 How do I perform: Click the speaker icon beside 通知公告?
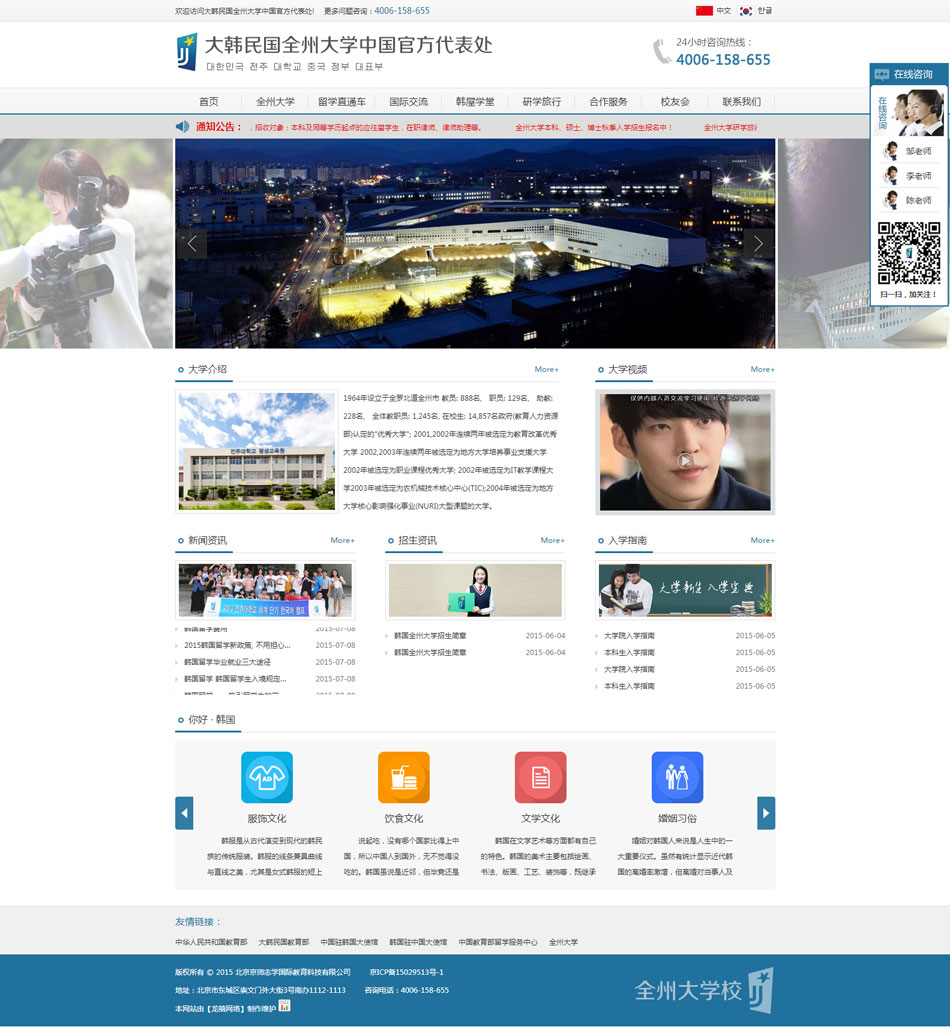click(182, 127)
